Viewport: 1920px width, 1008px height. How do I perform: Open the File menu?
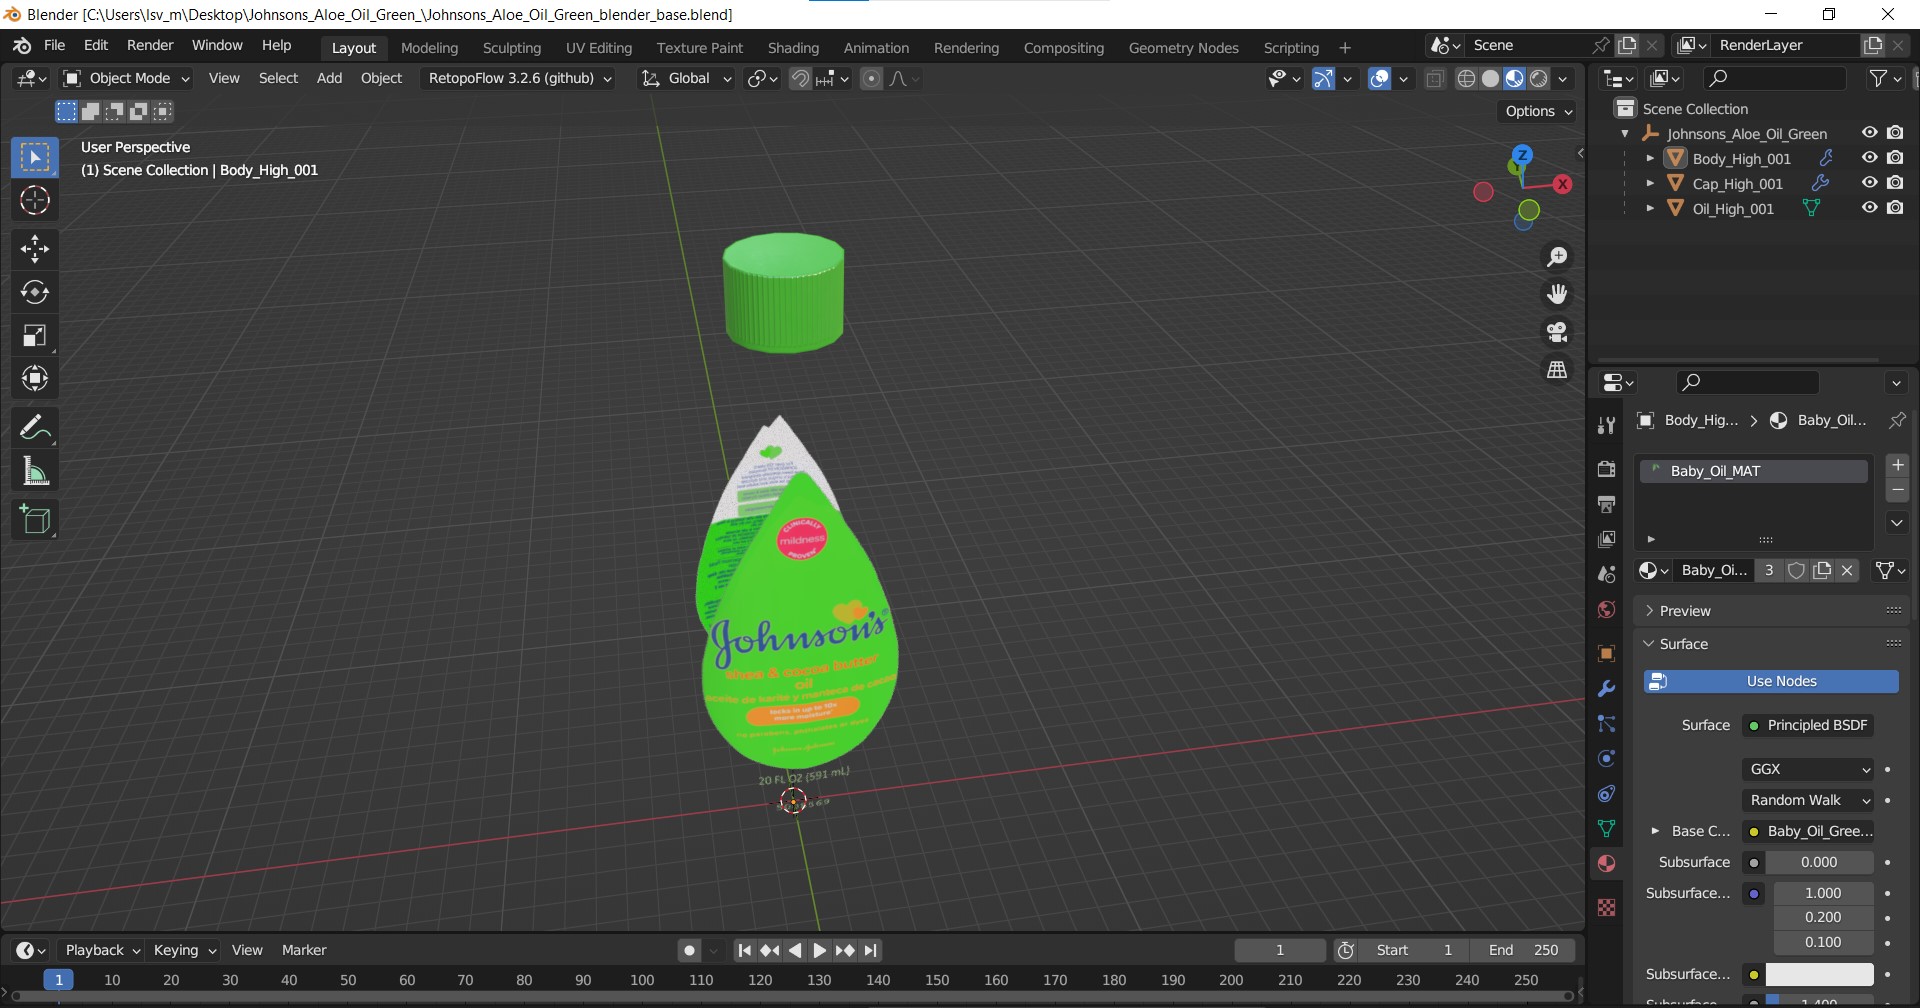tap(54, 46)
